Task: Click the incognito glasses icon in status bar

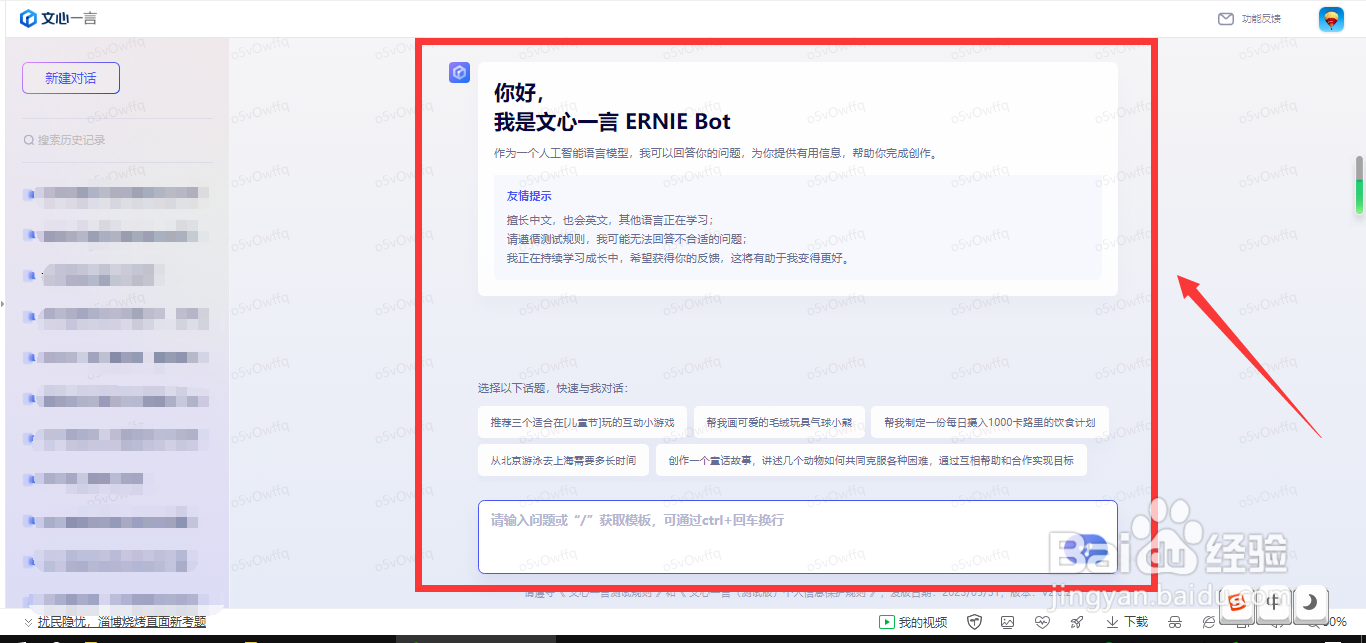Action: pos(1174,622)
